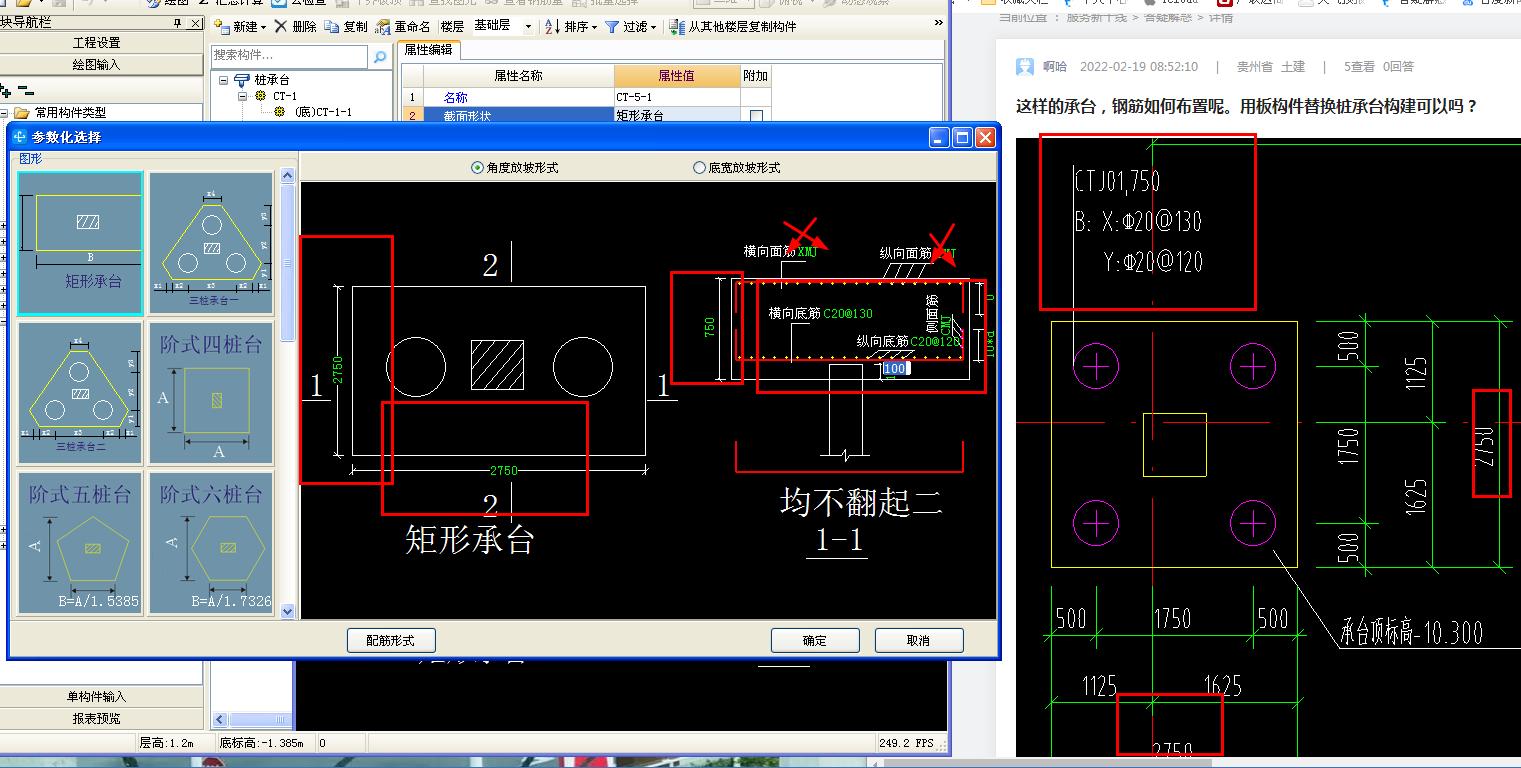Expand toolbar overflow chevron
This screenshot has width=1521, height=768.
coord(939,23)
